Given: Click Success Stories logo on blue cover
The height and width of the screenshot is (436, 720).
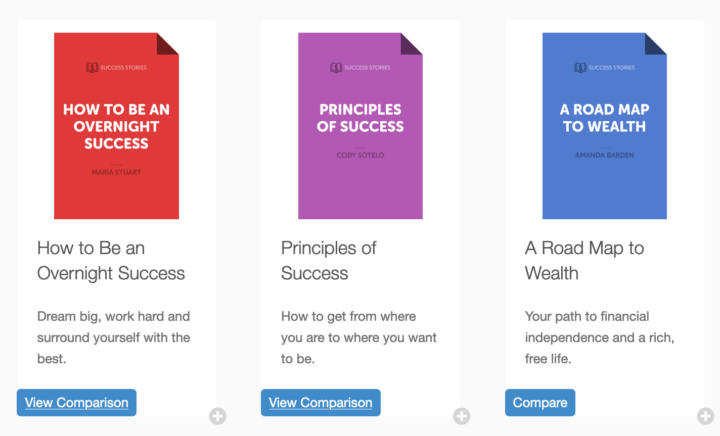Looking at the screenshot, I should tap(604, 68).
